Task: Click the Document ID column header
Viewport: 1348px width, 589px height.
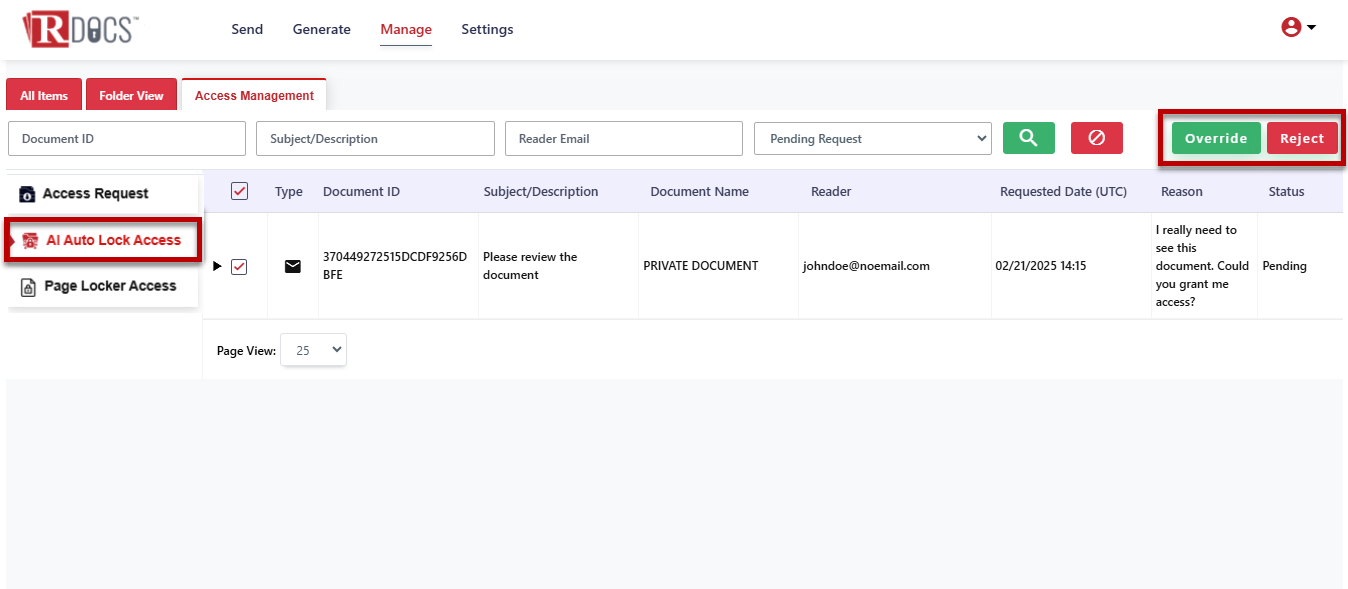Action: 361,191
